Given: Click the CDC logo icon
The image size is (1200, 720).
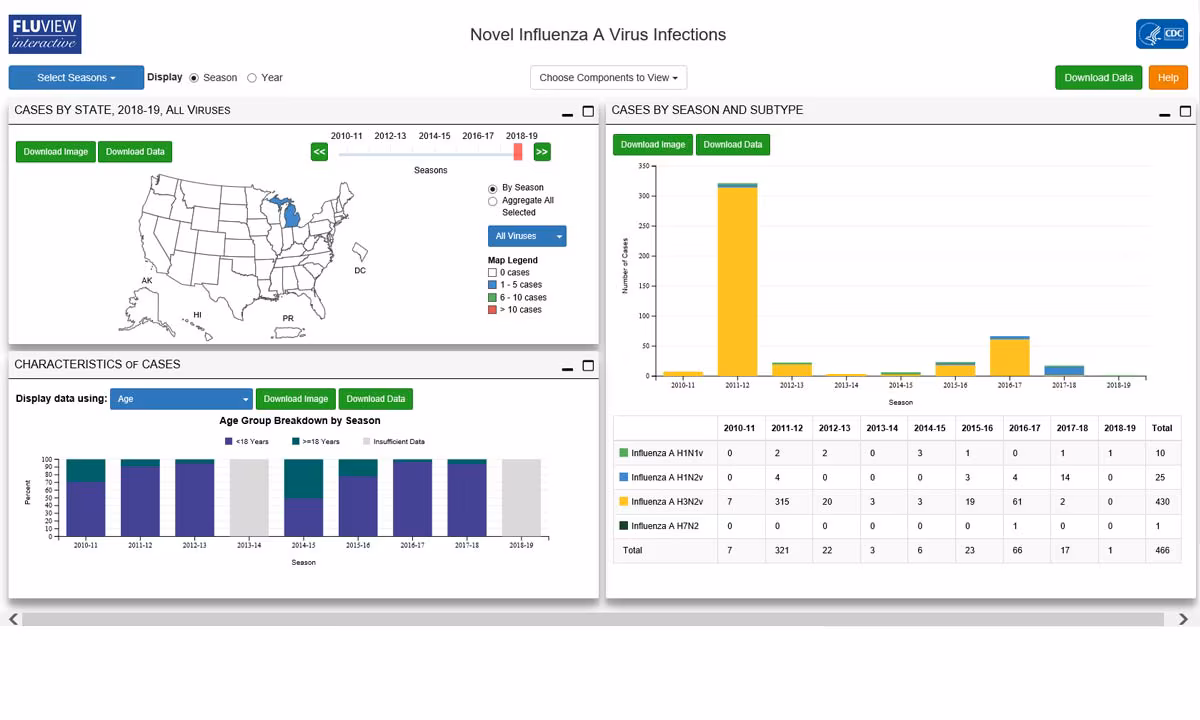Looking at the screenshot, I should tap(1161, 34).
